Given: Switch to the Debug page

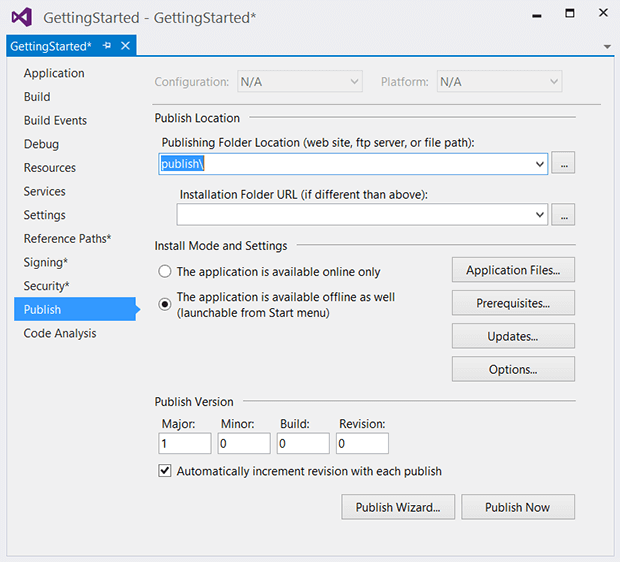Looking at the screenshot, I should (x=42, y=144).
